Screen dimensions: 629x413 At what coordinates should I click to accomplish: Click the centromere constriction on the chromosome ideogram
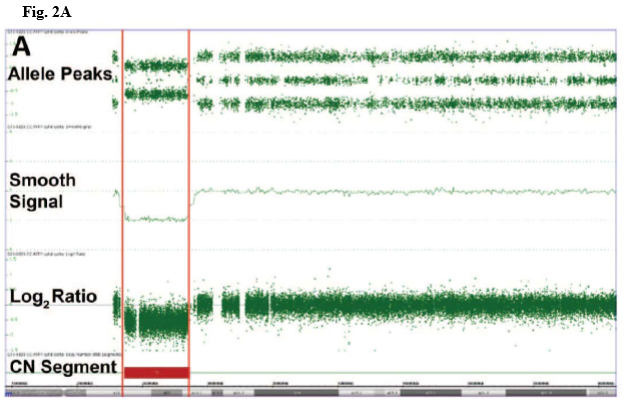tap(64, 393)
